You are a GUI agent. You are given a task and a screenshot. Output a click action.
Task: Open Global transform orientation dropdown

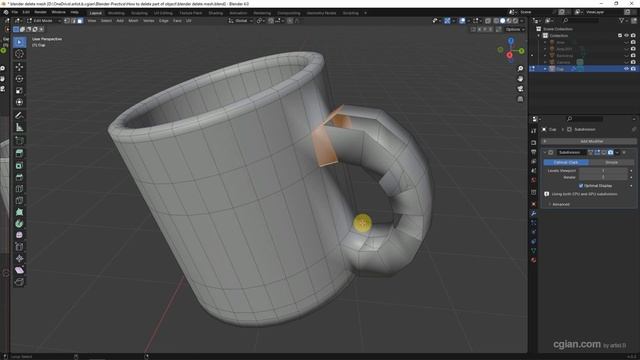240,20
